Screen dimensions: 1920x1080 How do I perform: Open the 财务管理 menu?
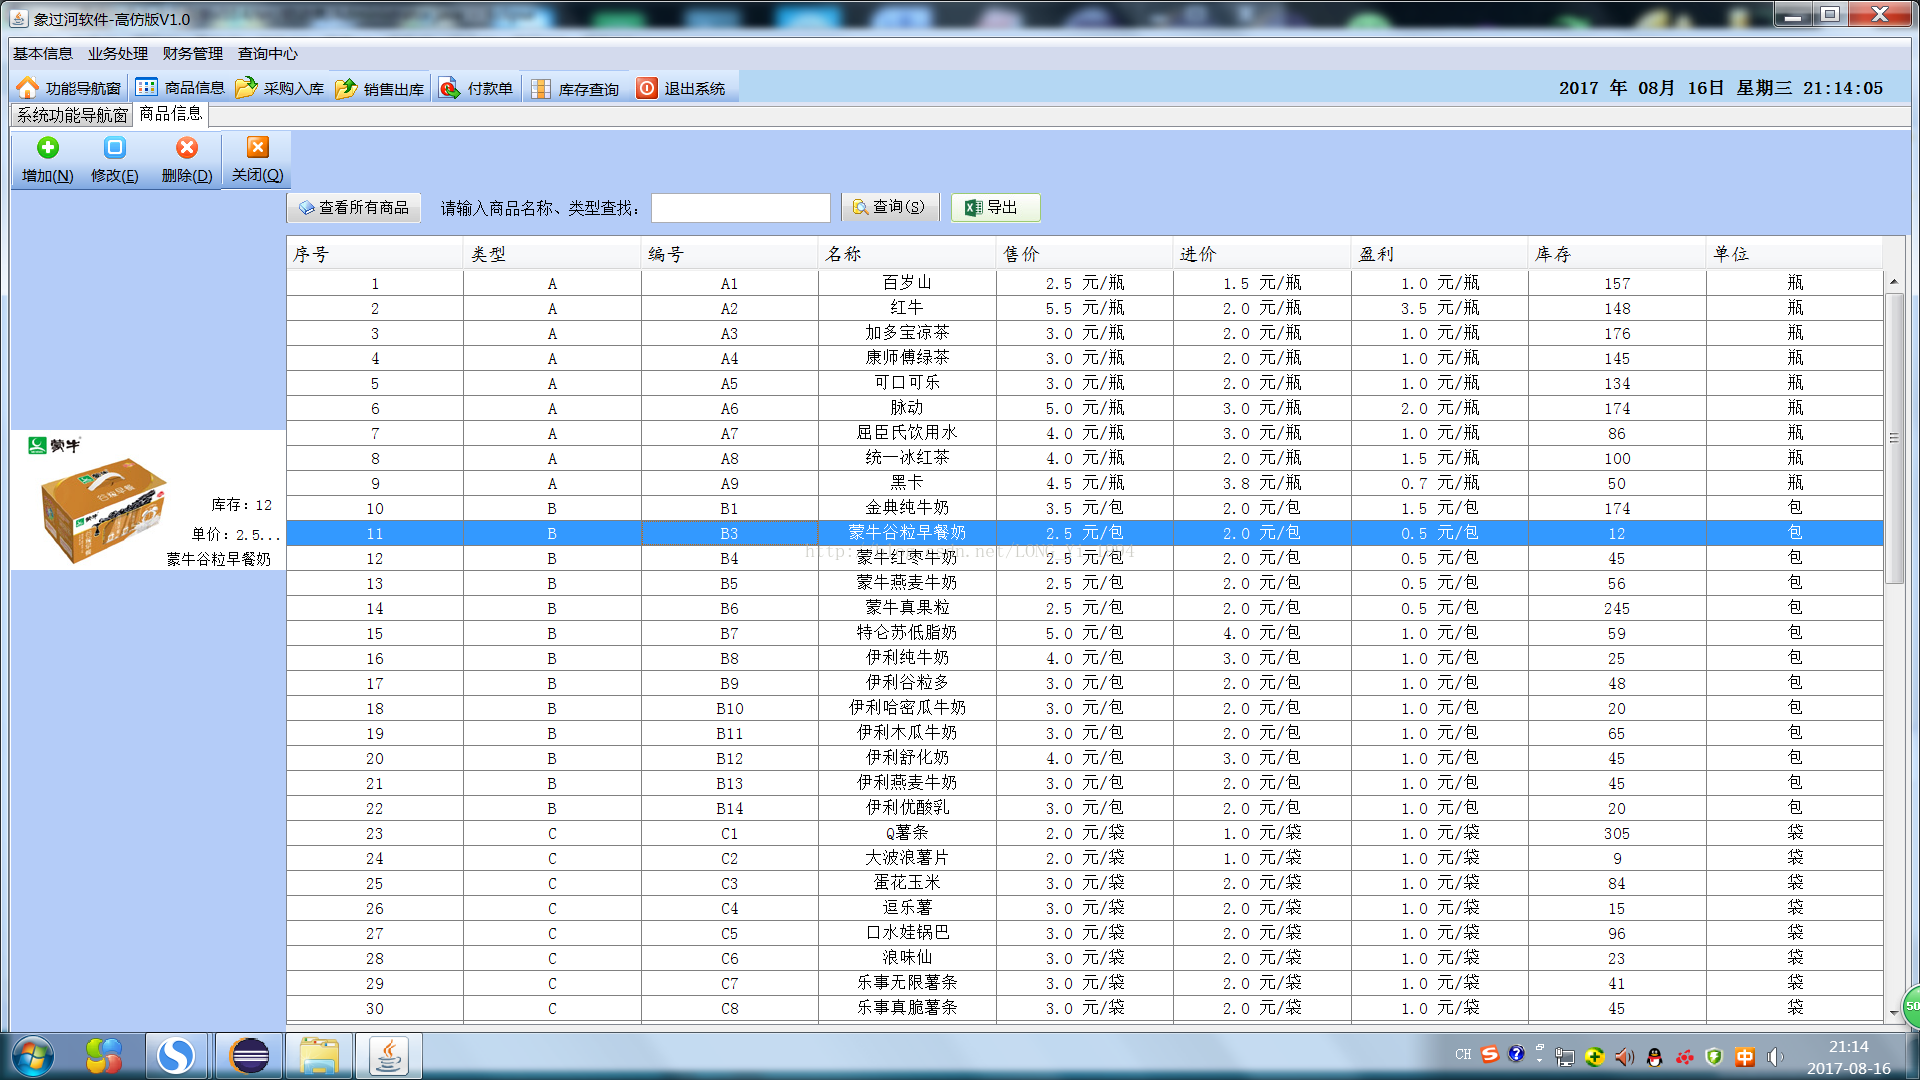click(x=193, y=54)
